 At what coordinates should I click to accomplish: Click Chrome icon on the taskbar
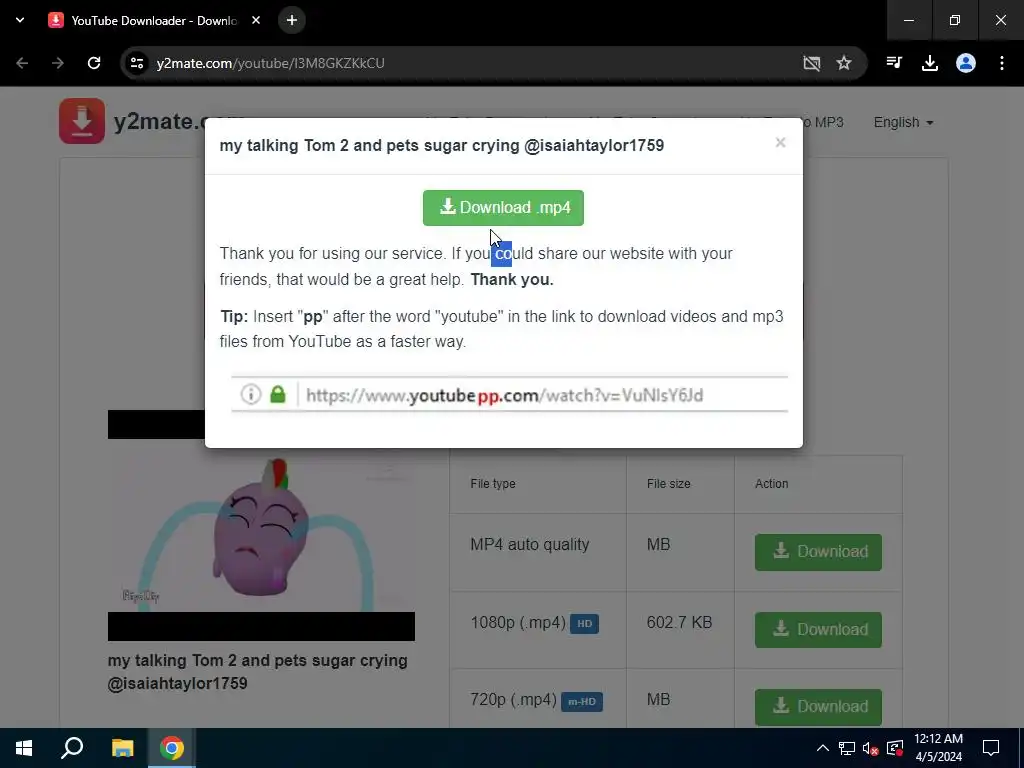click(172, 748)
